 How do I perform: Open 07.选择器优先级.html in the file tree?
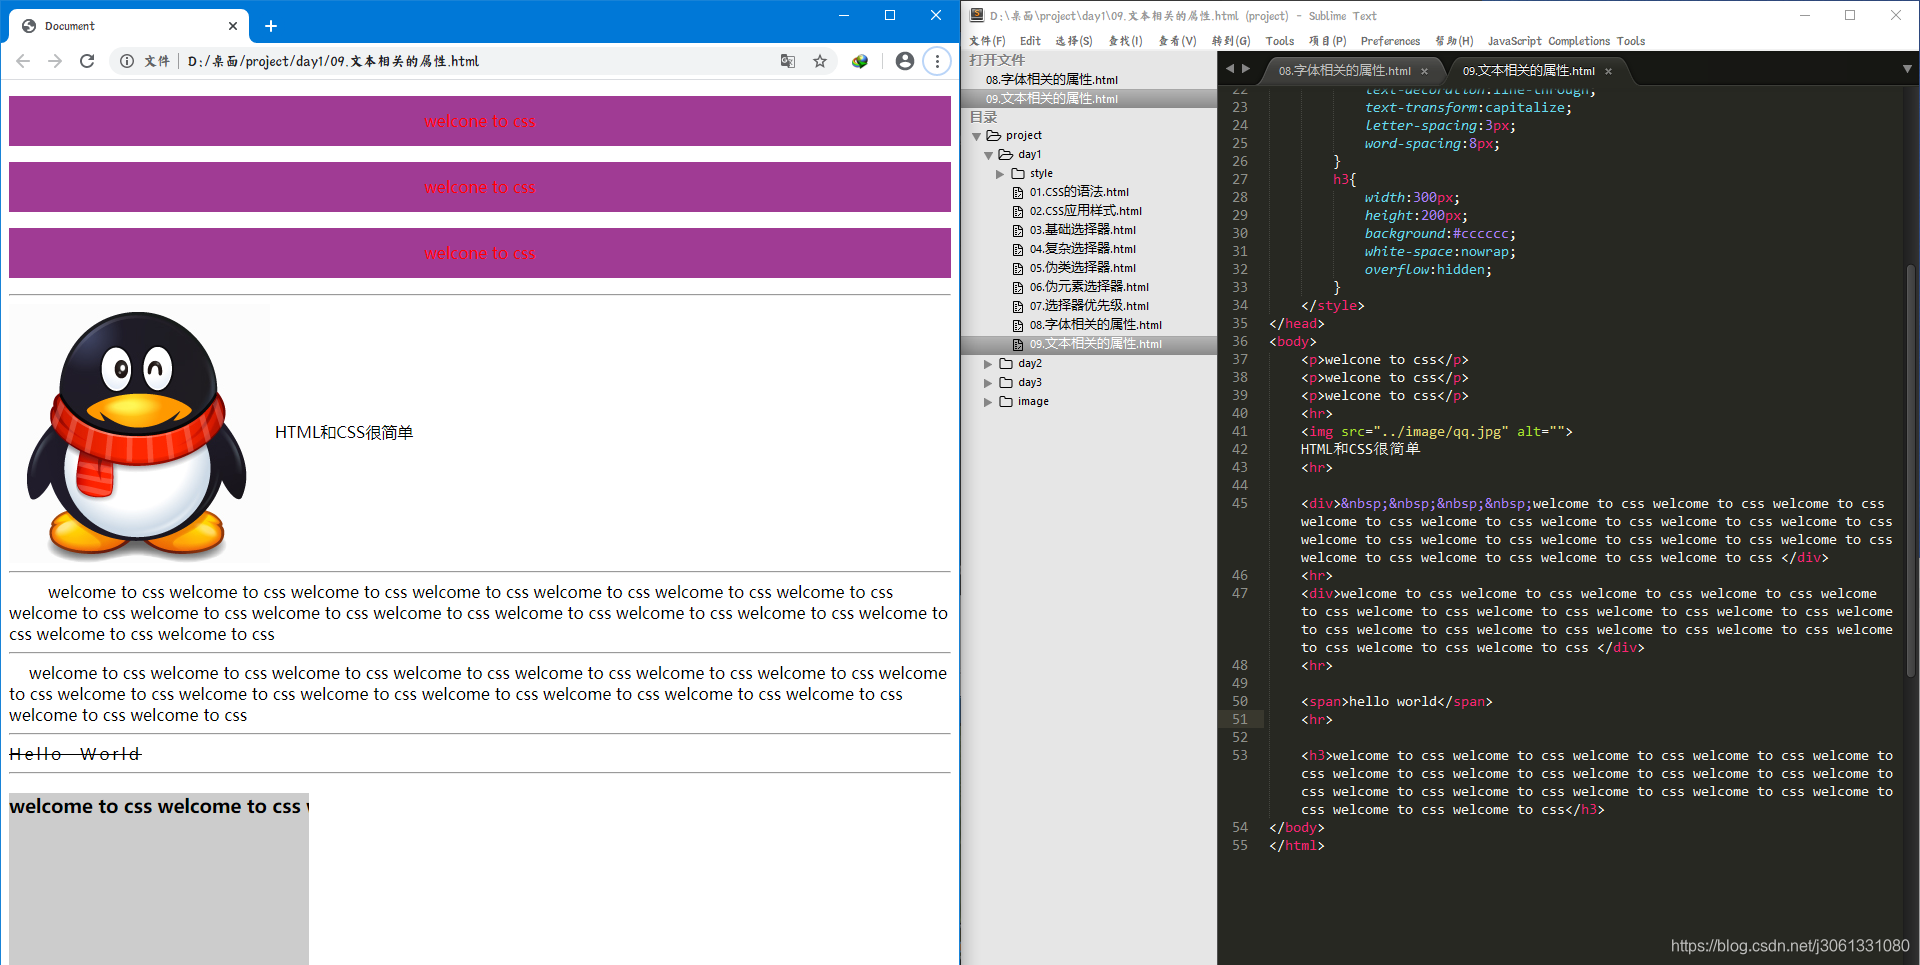[1089, 306]
